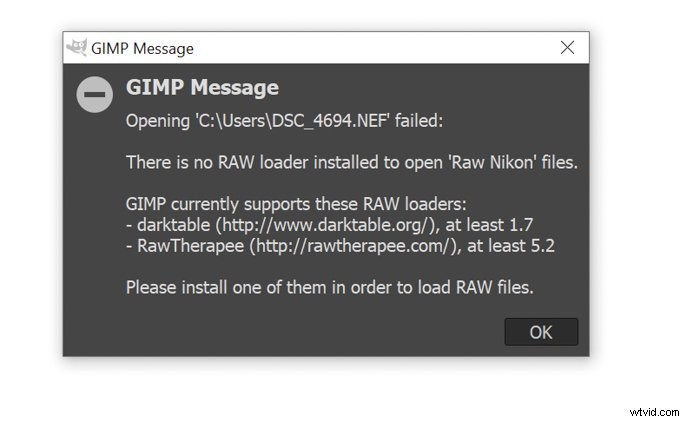Image resolution: width=700 pixels, height=422 pixels.
Task: Click the window title text in title bar
Action: tap(143, 48)
